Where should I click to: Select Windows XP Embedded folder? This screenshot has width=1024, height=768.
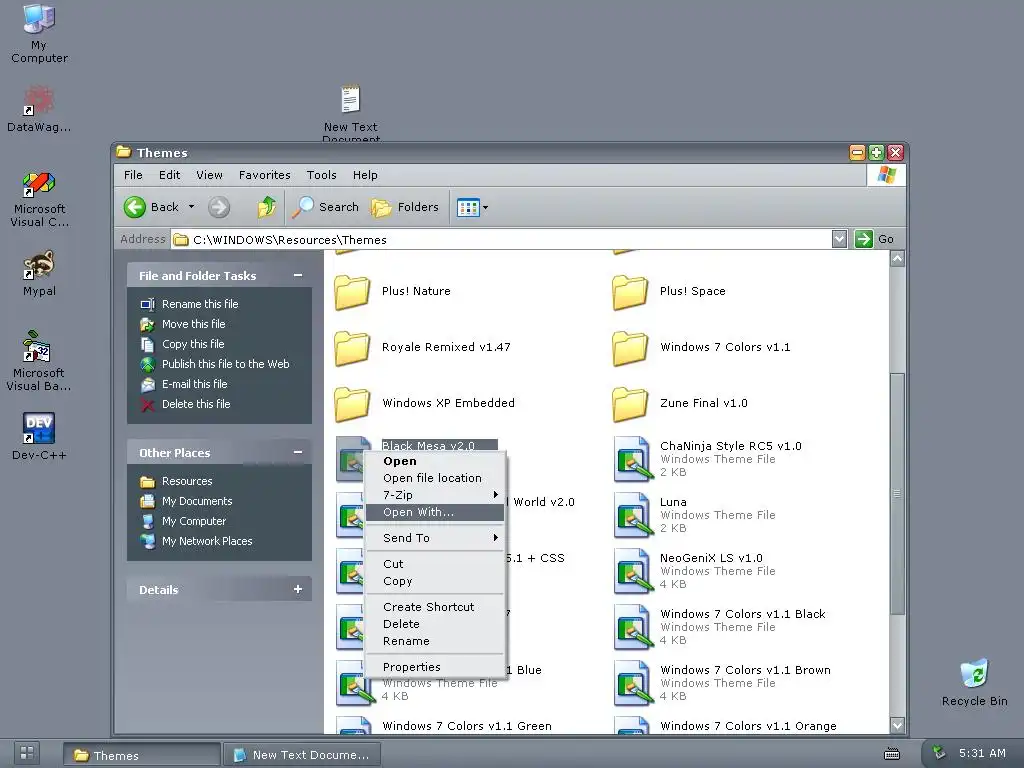[x=424, y=404]
